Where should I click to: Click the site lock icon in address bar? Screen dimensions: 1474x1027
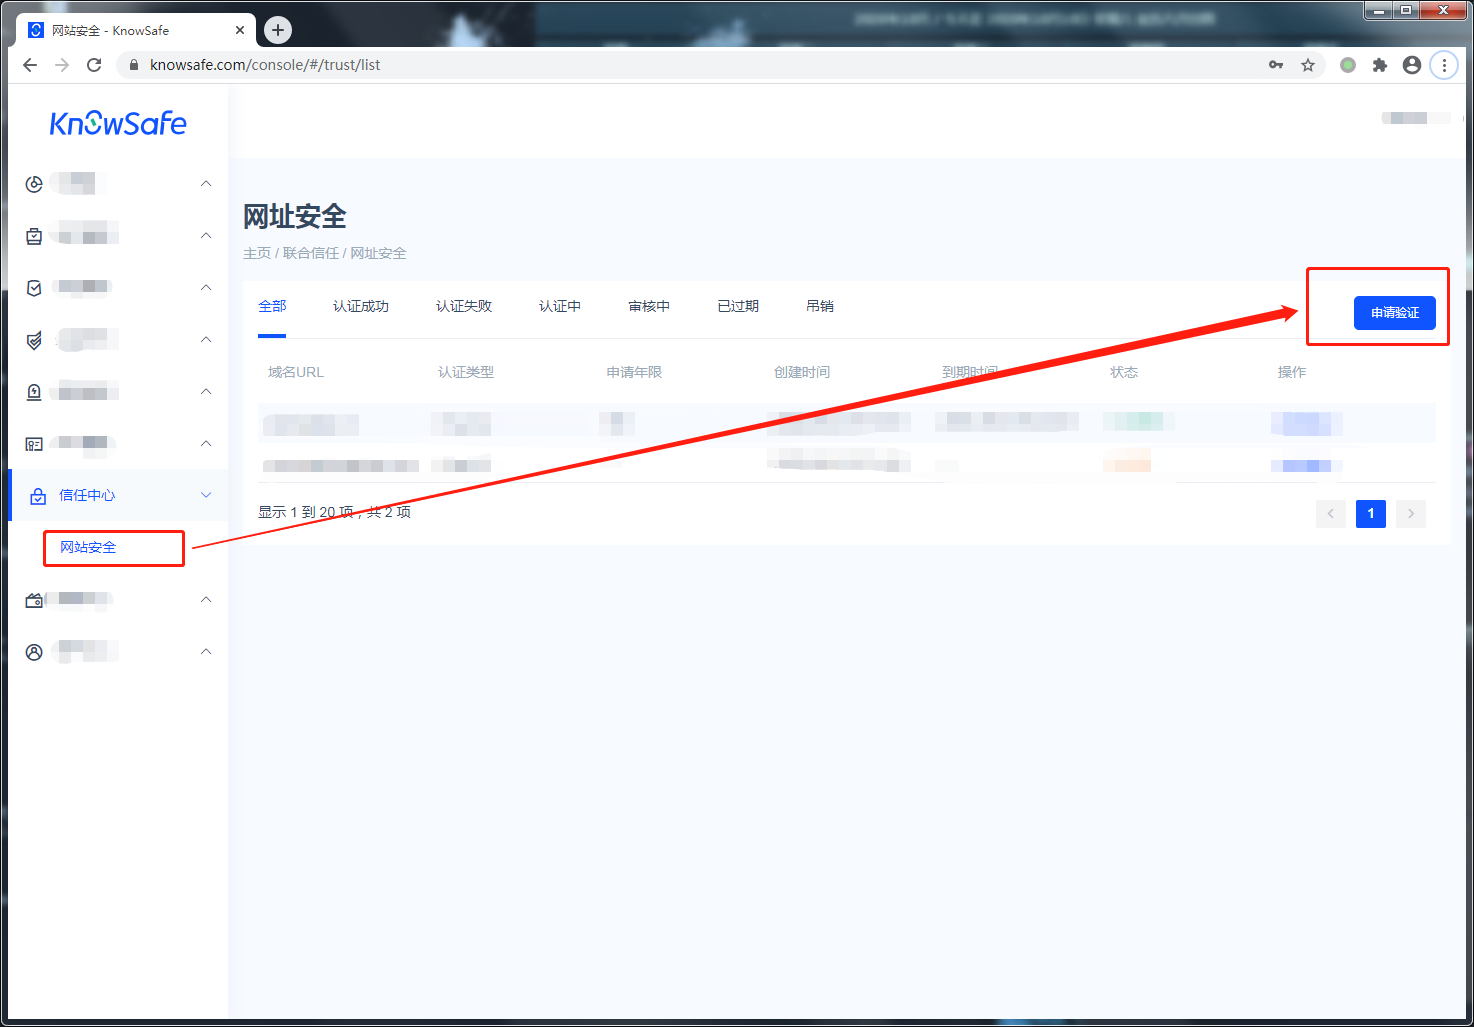(133, 65)
